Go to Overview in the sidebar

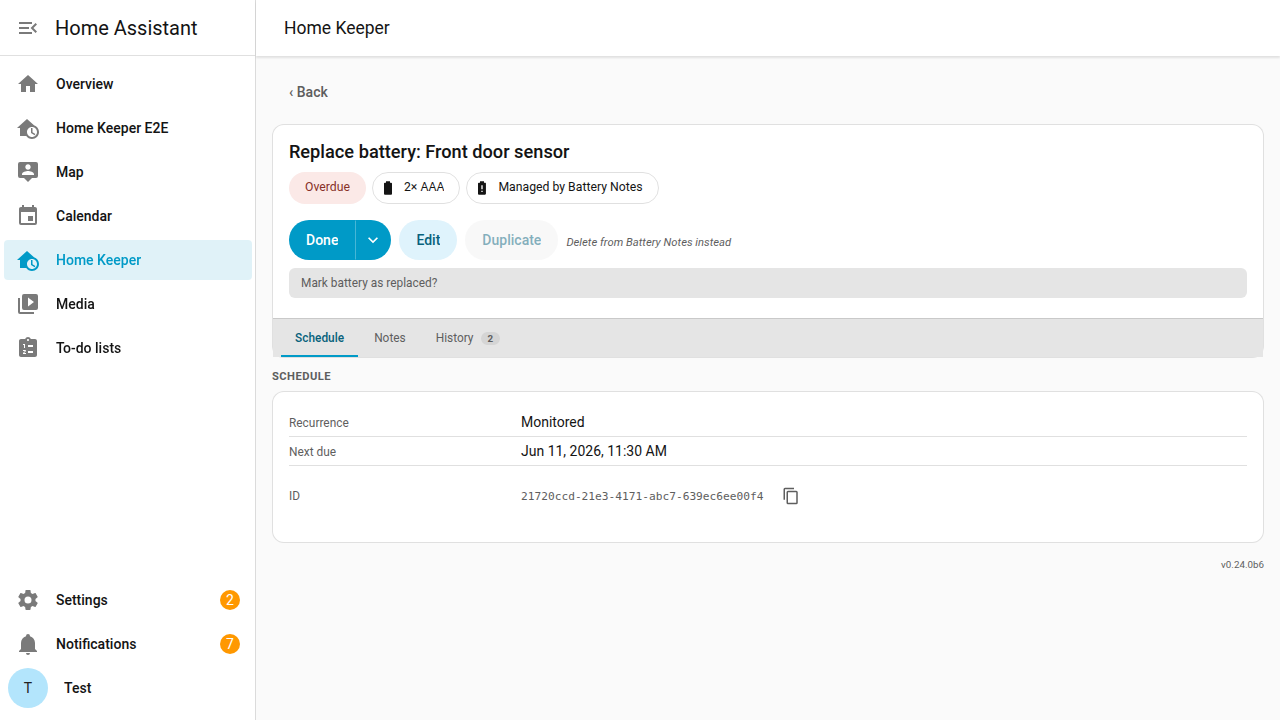pos(128,84)
